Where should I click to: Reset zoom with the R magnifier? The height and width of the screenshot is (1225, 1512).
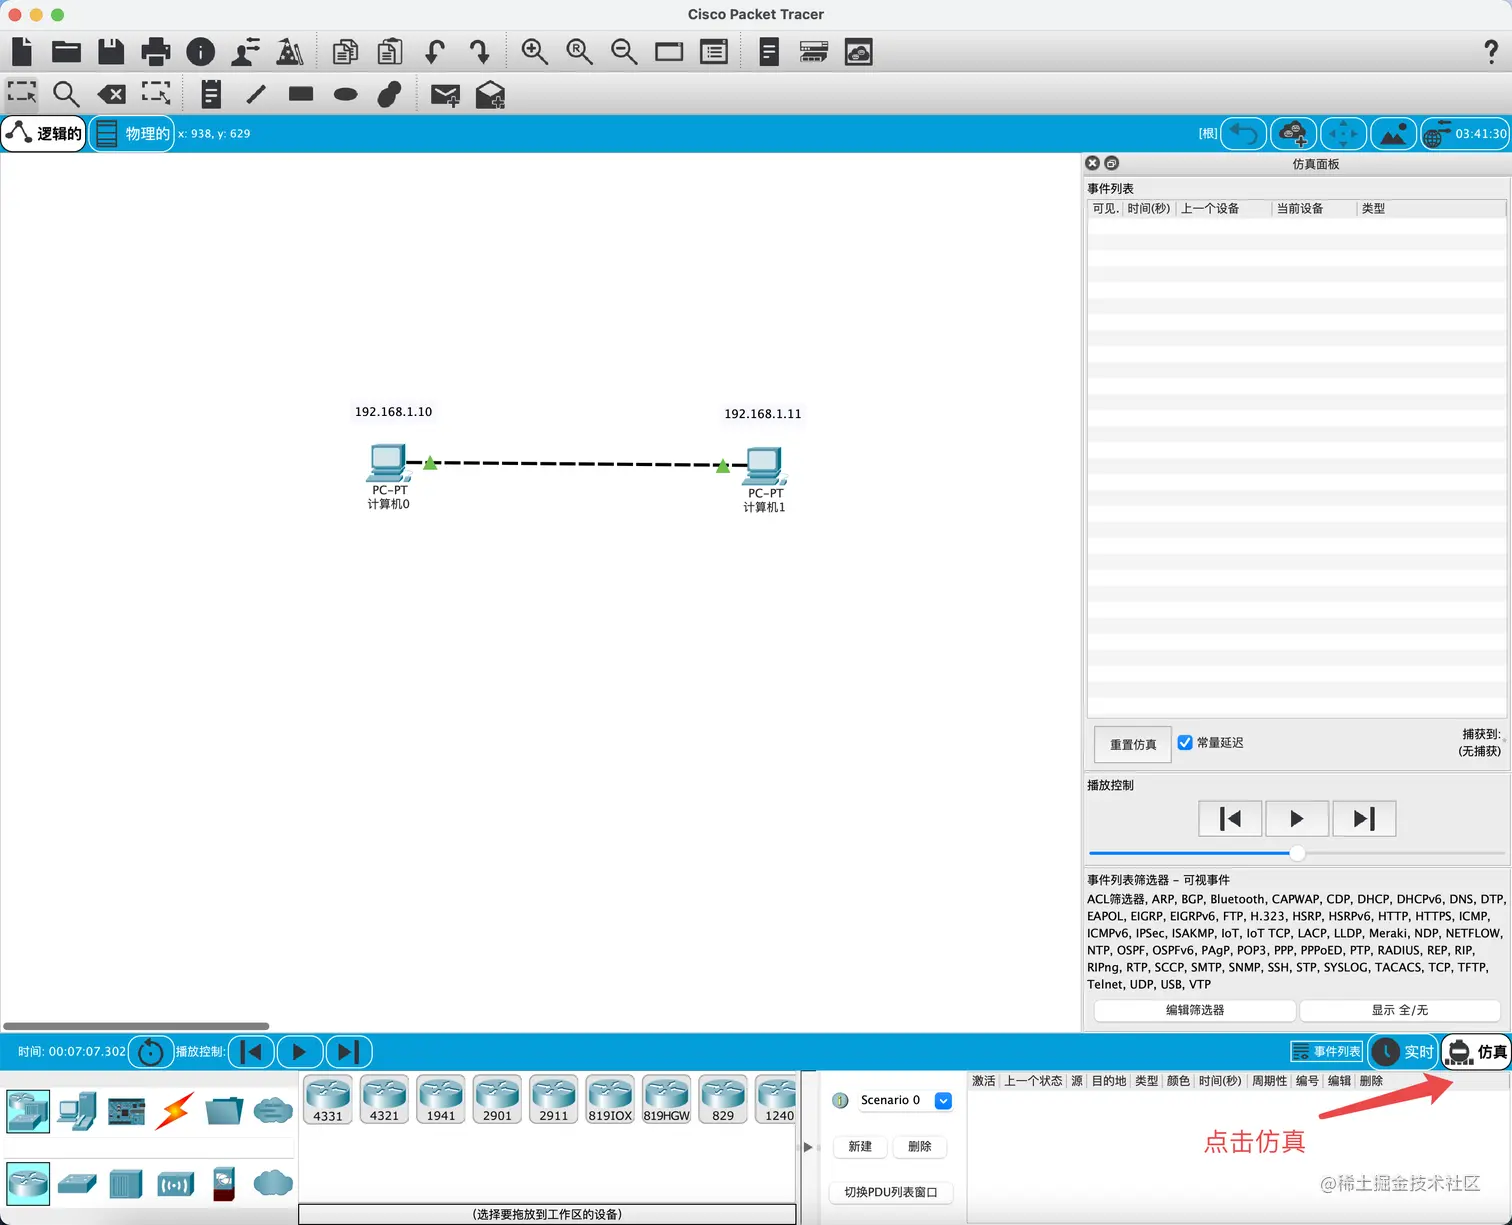point(579,52)
